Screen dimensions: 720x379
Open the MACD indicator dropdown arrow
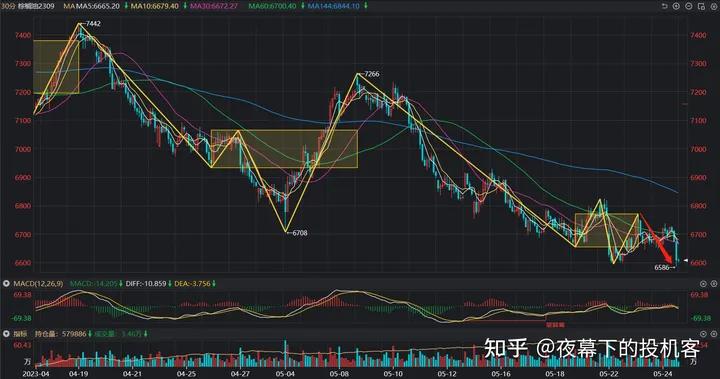pyautogui.click(x=6, y=284)
